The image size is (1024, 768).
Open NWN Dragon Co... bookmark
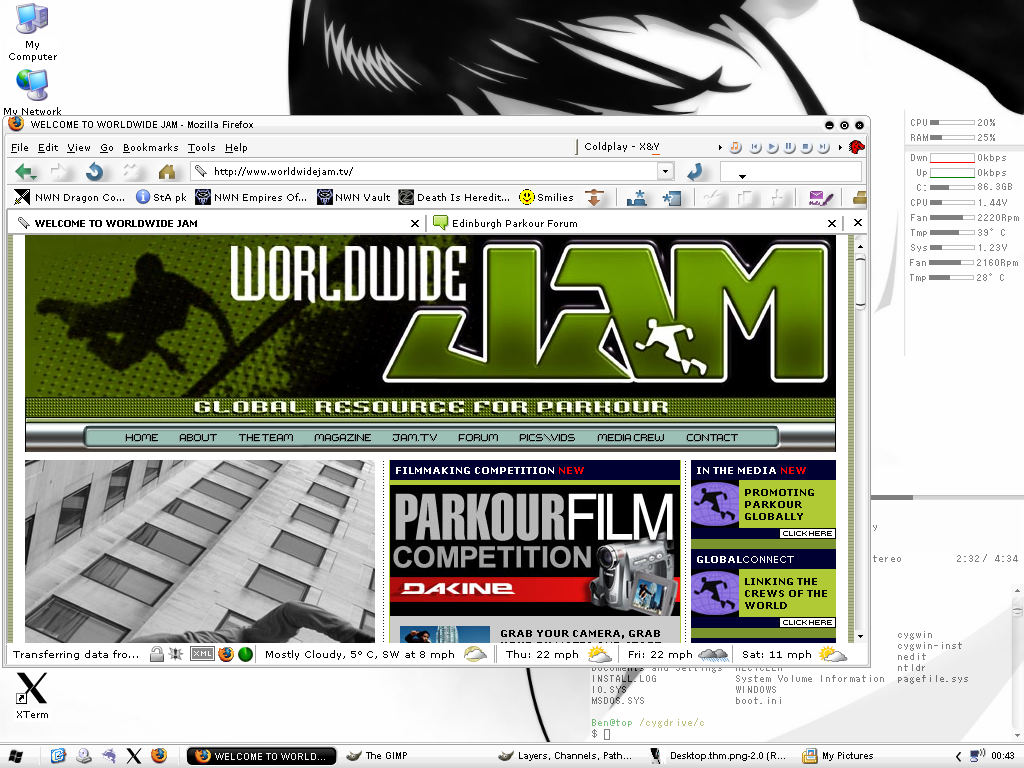(x=69, y=197)
